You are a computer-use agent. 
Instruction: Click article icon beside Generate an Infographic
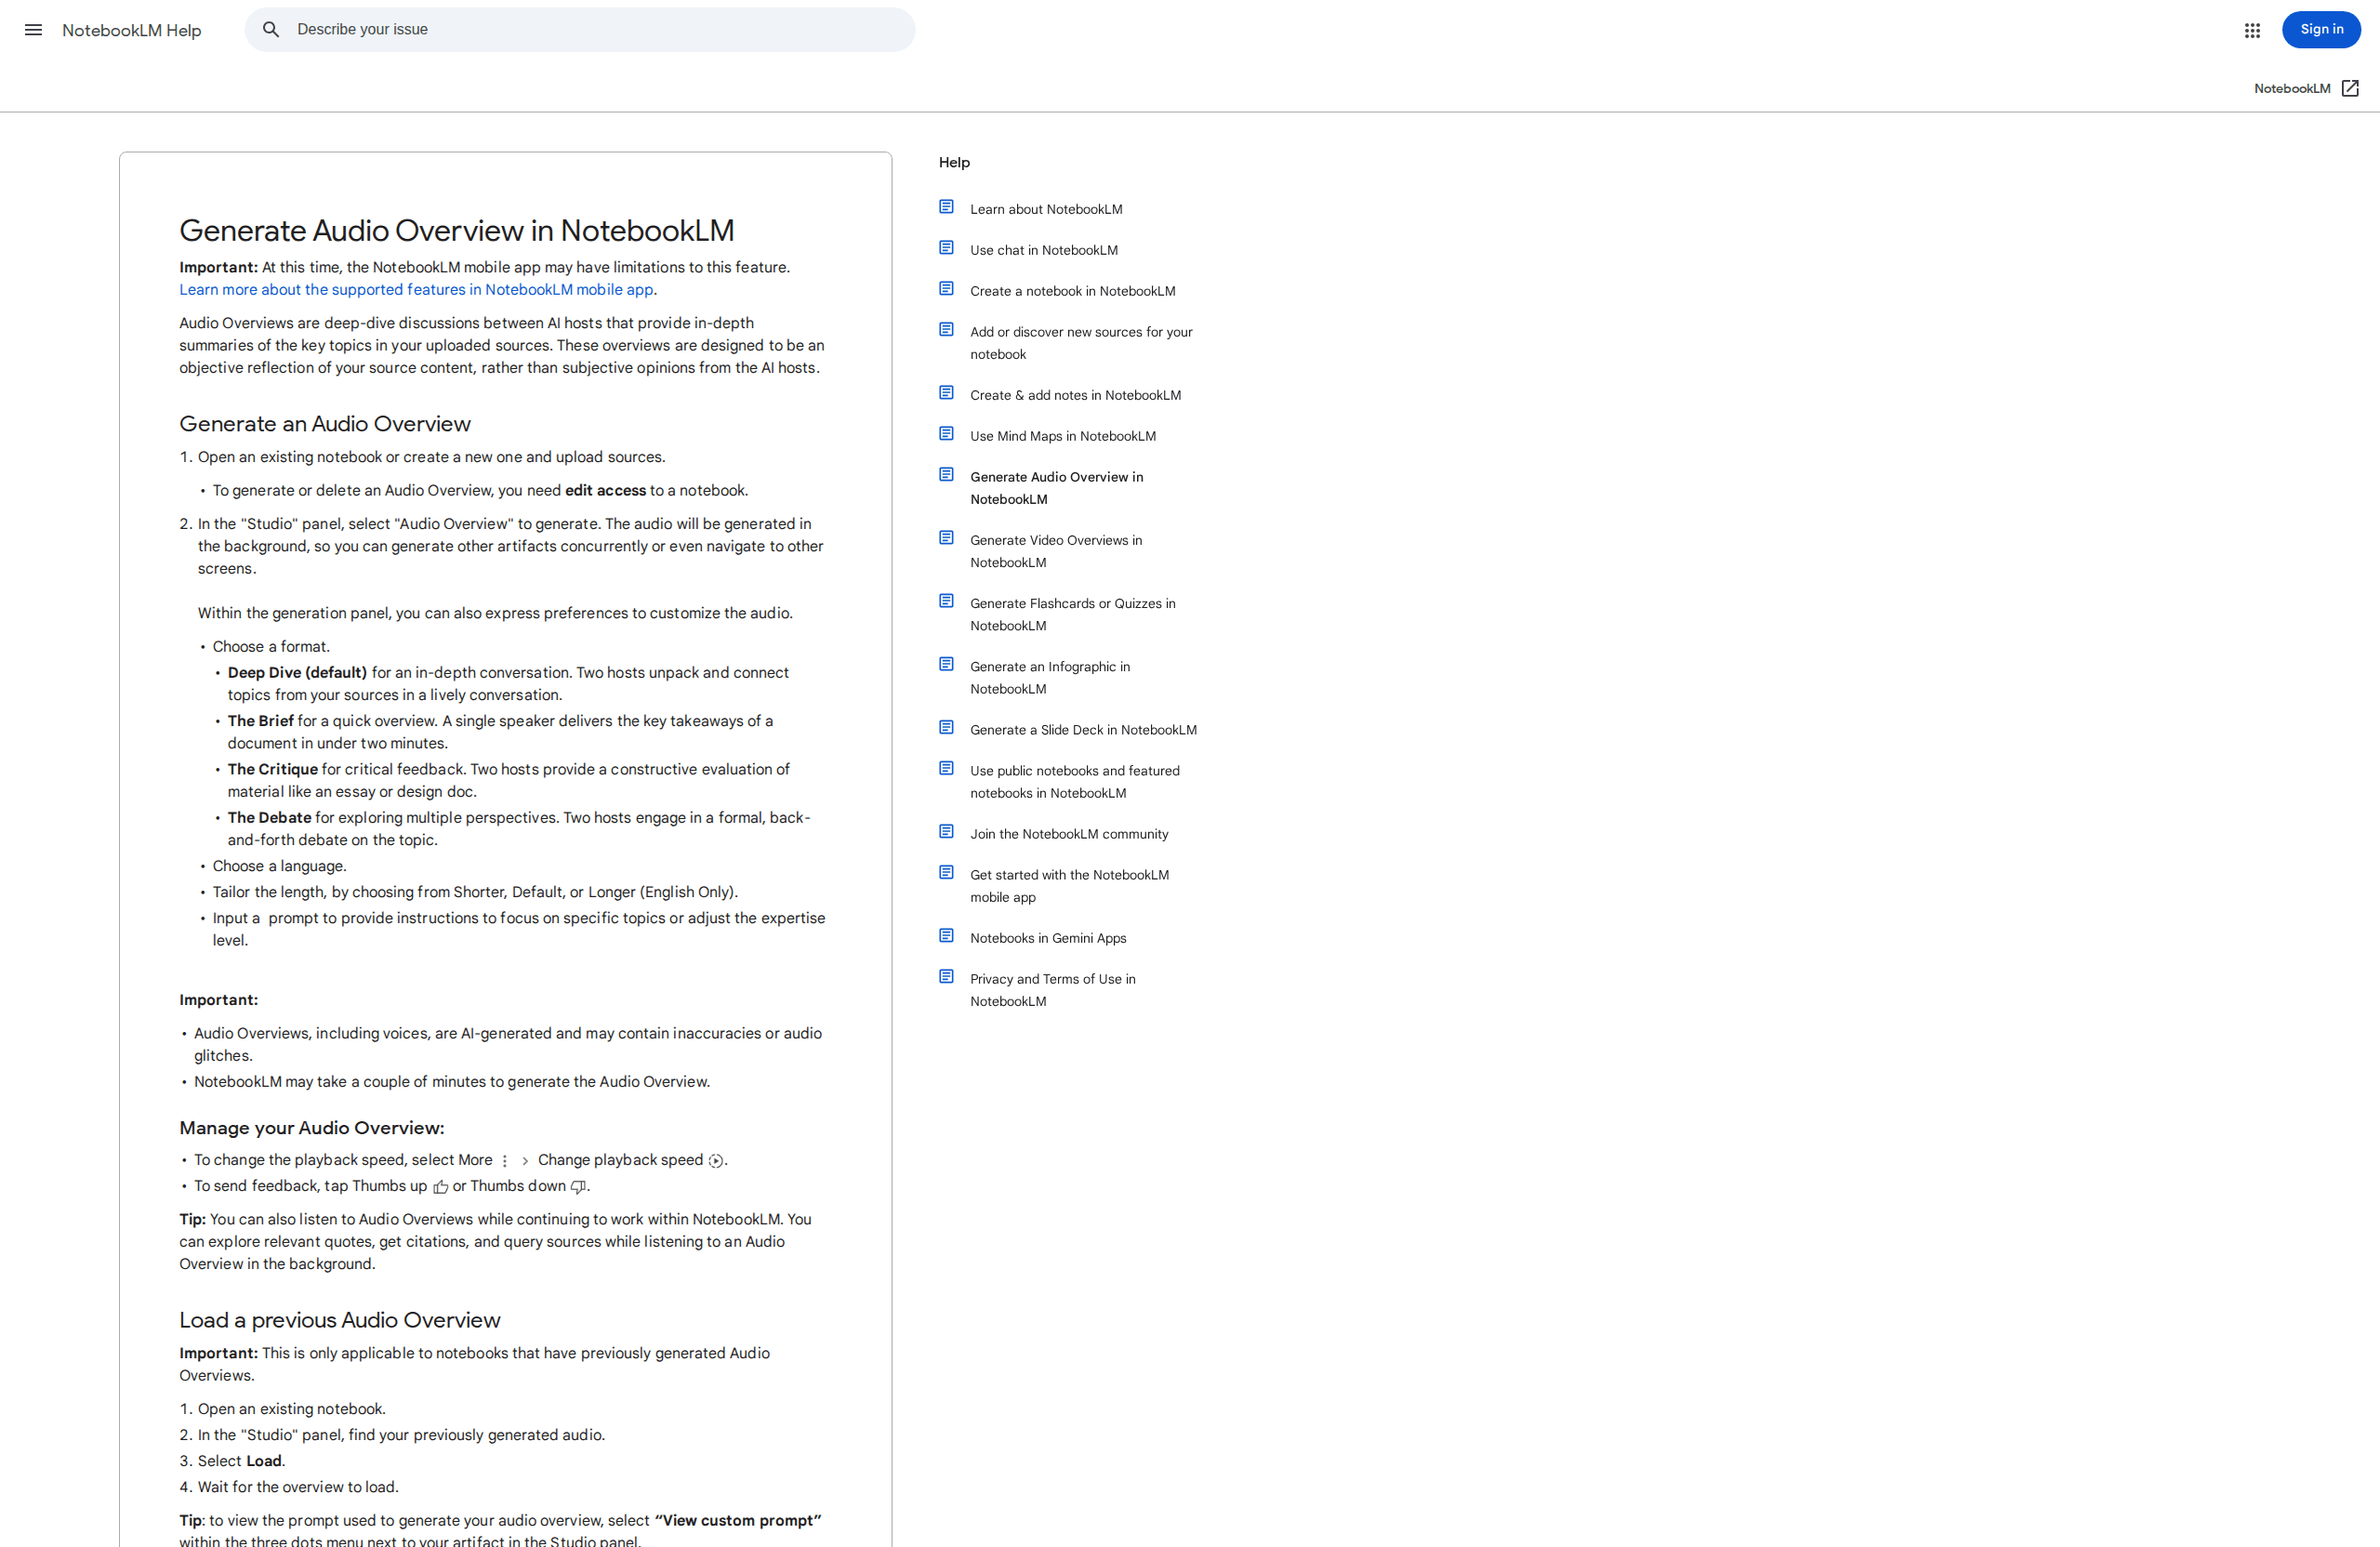click(x=946, y=664)
